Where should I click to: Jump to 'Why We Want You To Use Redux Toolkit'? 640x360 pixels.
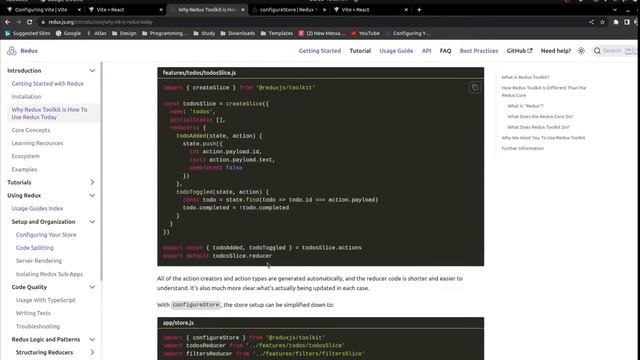click(543, 138)
